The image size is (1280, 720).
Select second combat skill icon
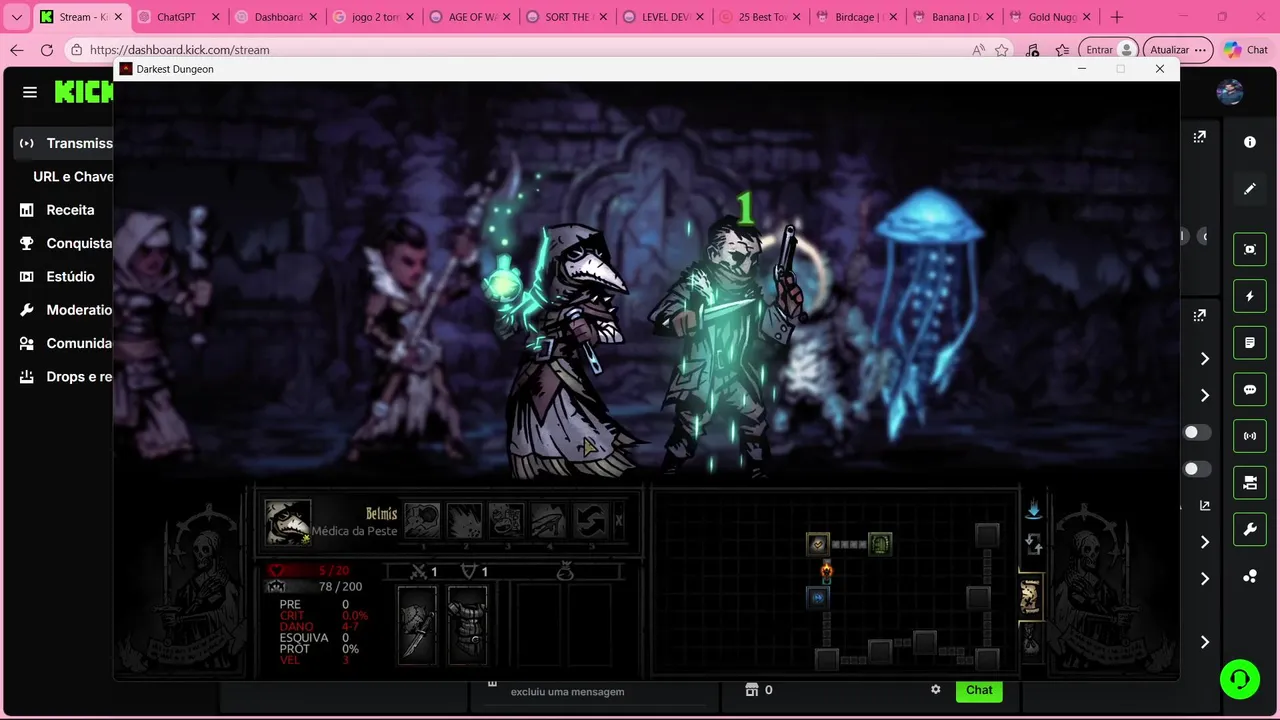point(464,520)
